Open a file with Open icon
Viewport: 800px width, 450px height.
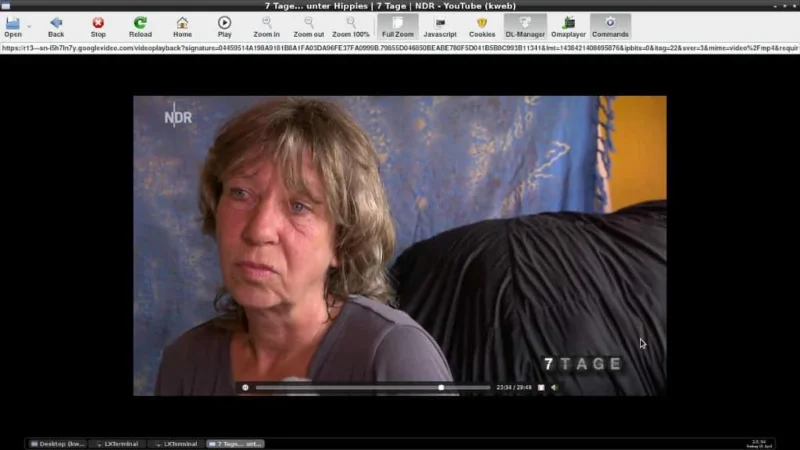click(x=13, y=27)
